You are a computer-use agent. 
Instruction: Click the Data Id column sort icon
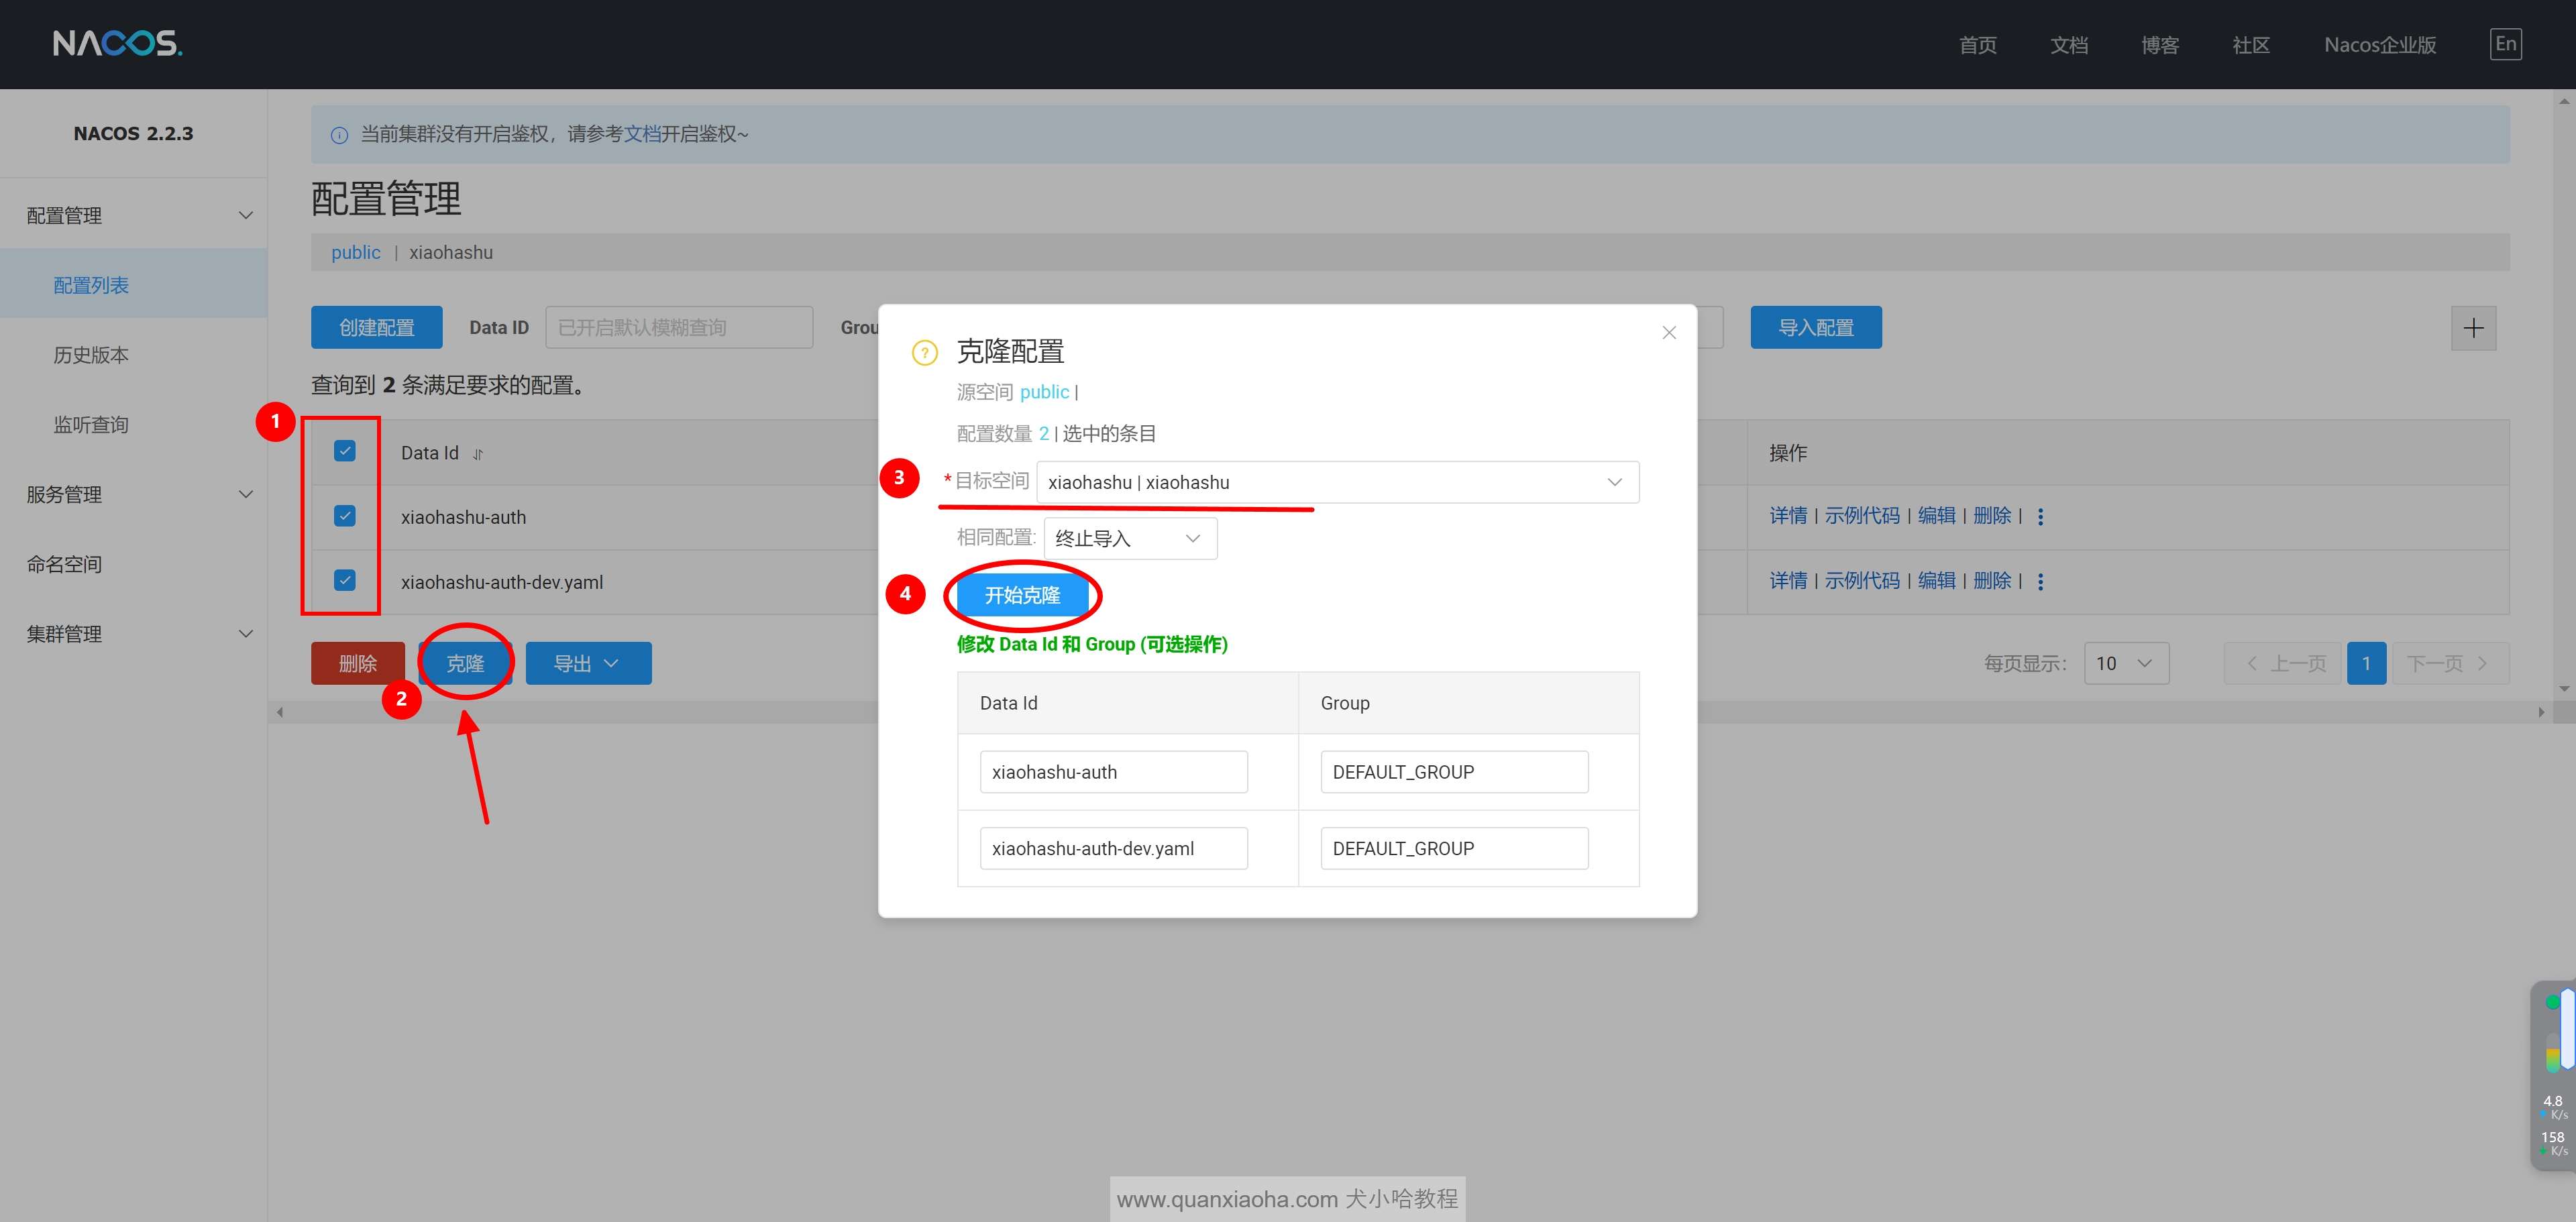[x=478, y=455]
